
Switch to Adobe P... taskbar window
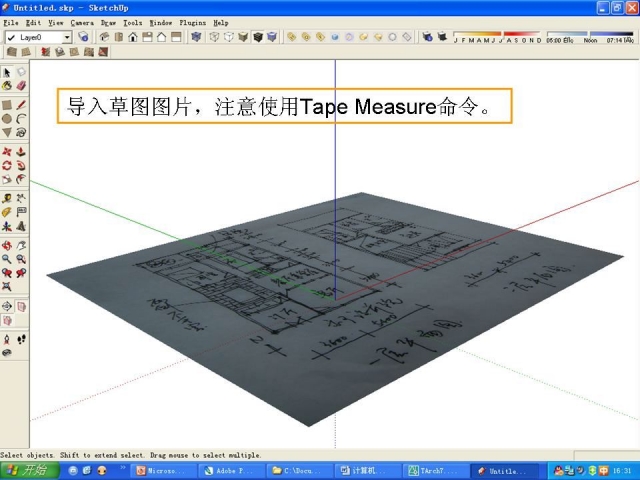coord(231,471)
